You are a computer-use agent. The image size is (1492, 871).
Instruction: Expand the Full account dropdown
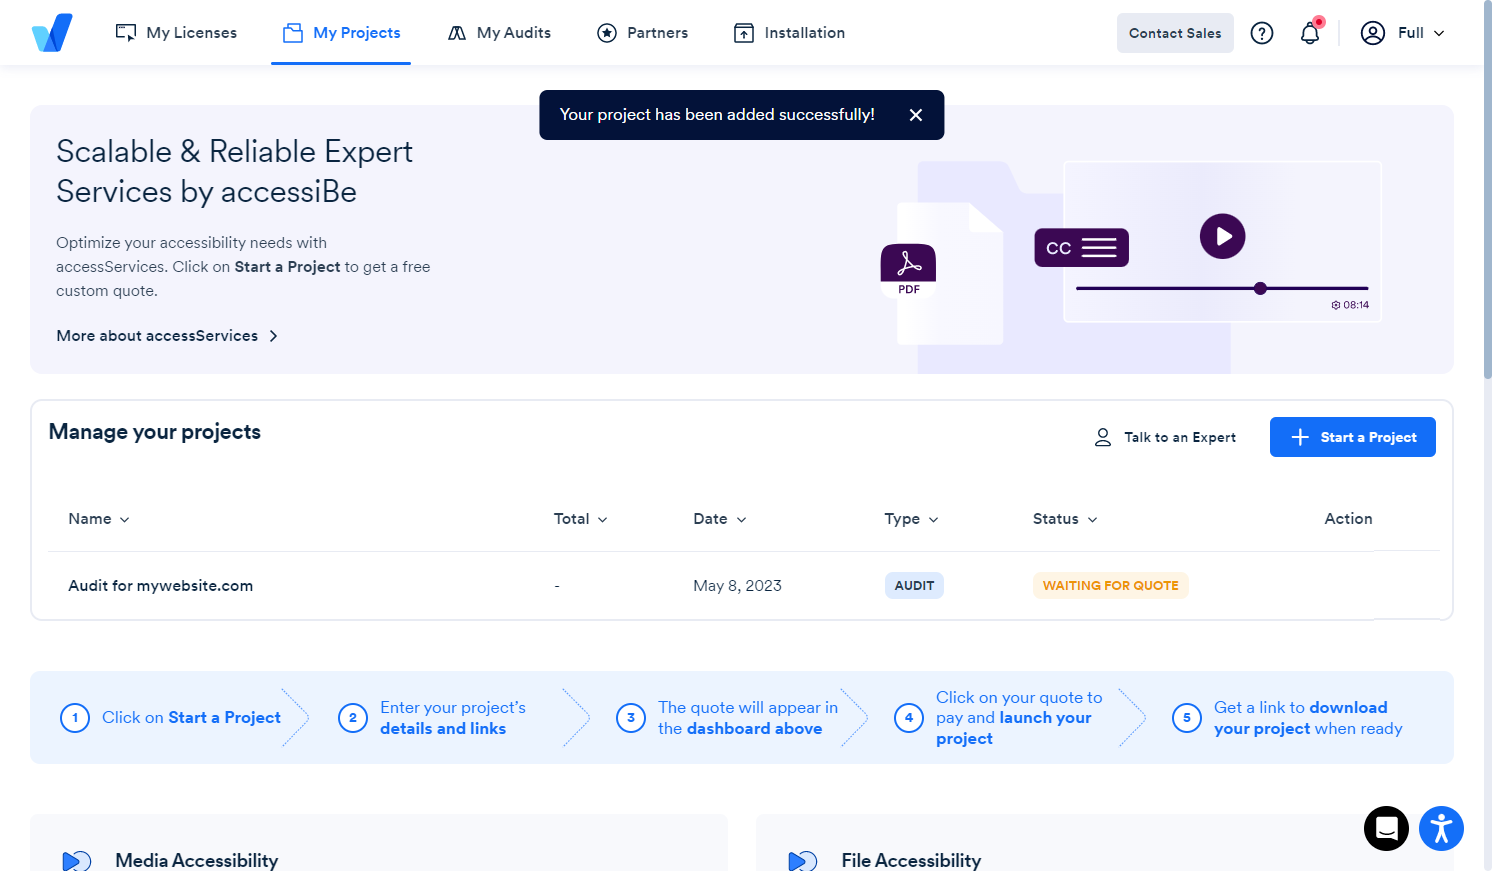click(1404, 33)
